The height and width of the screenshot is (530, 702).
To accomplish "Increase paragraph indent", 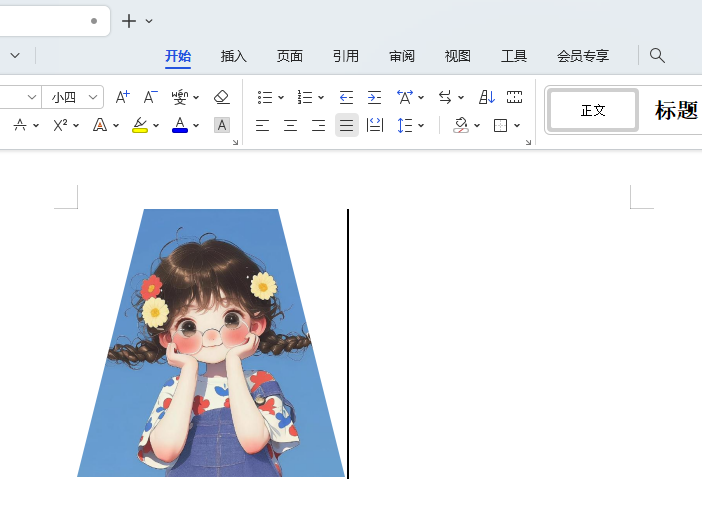I will coord(374,97).
